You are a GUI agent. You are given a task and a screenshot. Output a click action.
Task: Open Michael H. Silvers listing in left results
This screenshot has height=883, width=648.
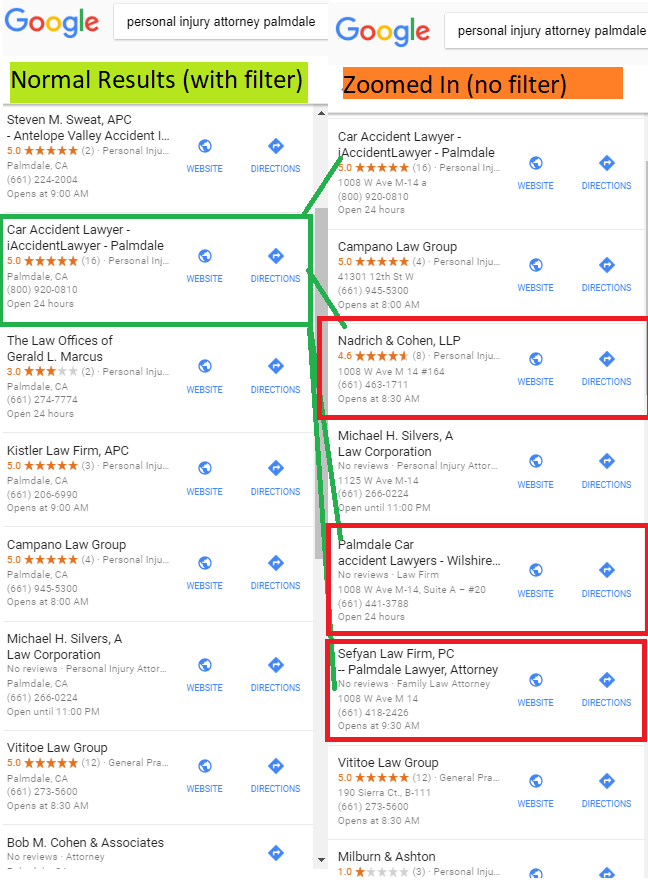(158, 676)
